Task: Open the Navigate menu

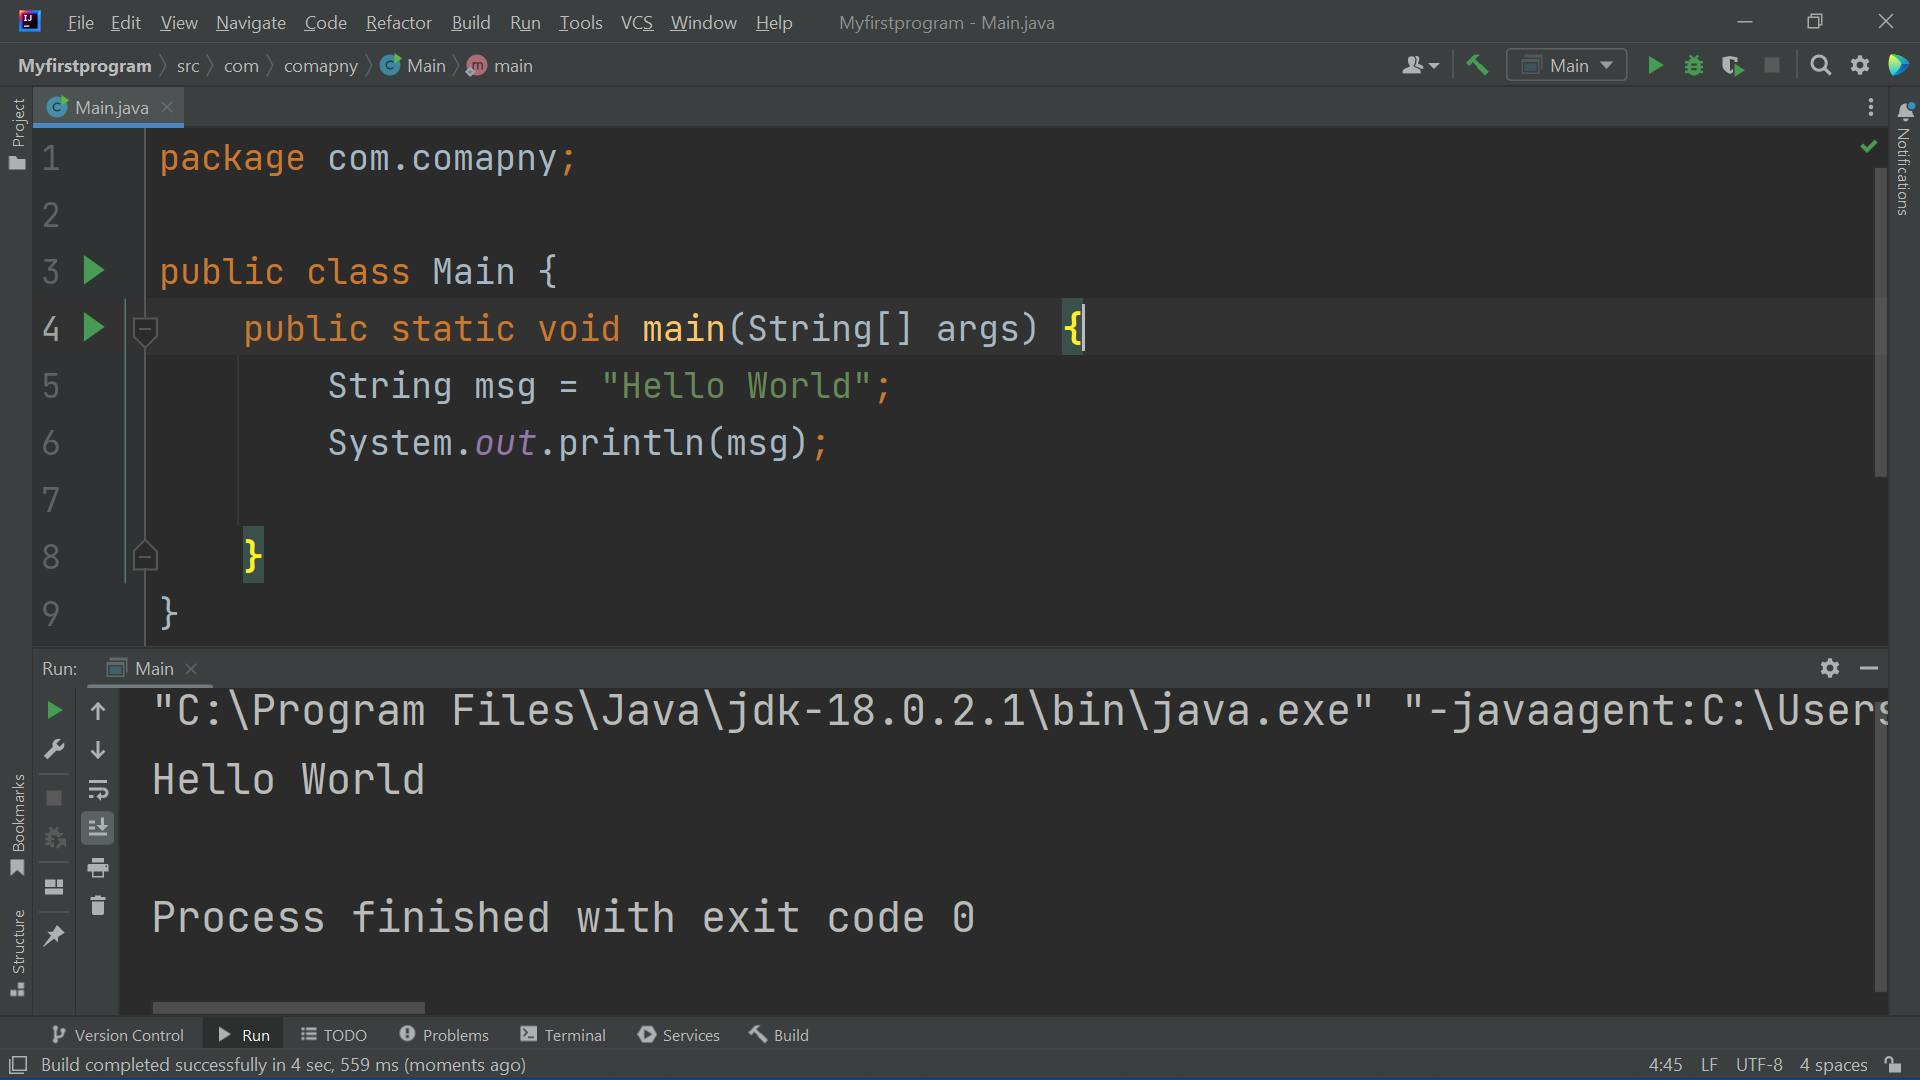Action: coord(250,22)
